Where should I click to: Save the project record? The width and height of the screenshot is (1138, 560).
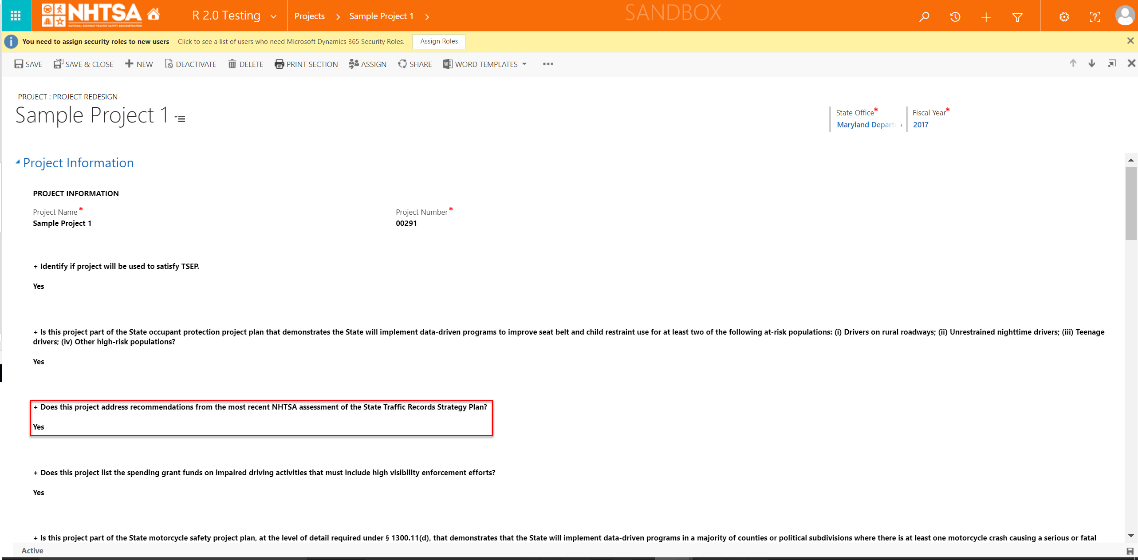[28, 64]
